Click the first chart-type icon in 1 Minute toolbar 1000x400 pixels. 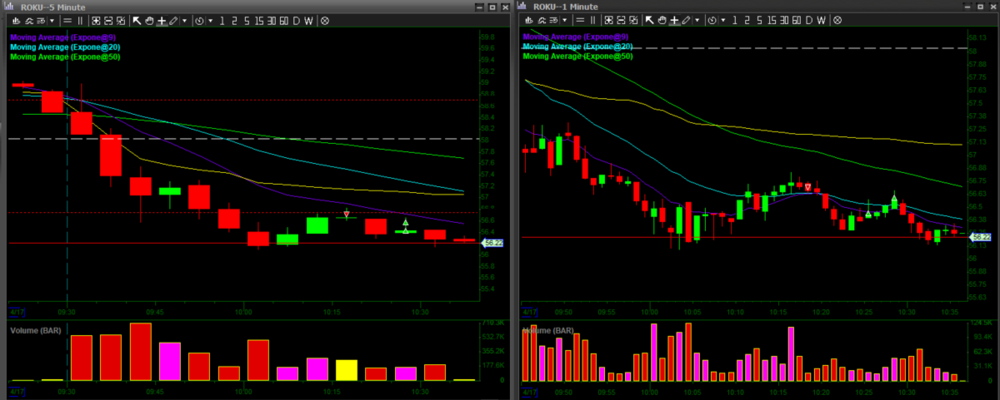point(527,20)
